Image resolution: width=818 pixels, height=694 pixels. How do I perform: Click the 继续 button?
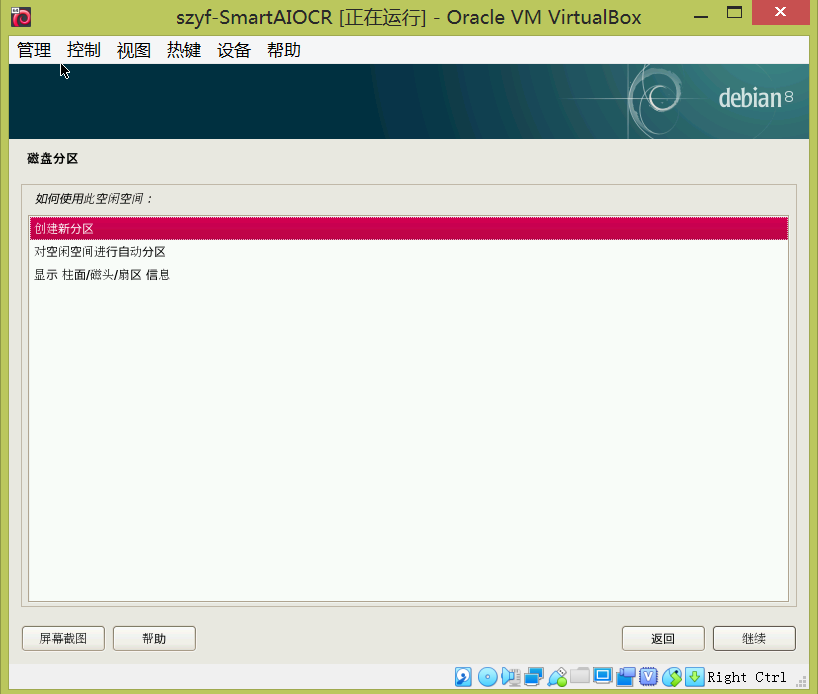tap(754, 638)
